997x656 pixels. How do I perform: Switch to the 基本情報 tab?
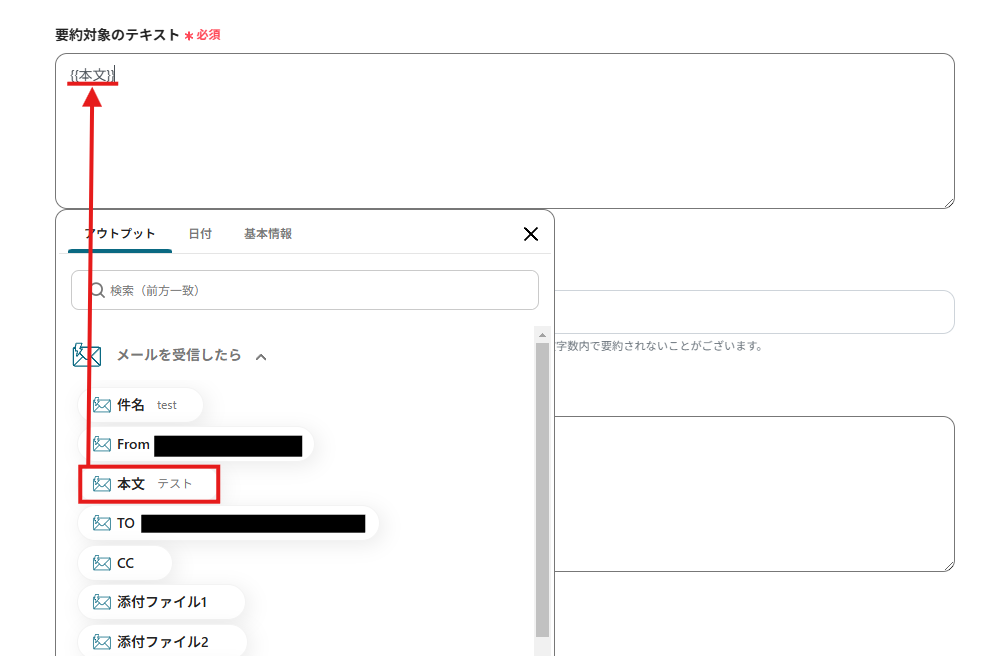pos(267,233)
